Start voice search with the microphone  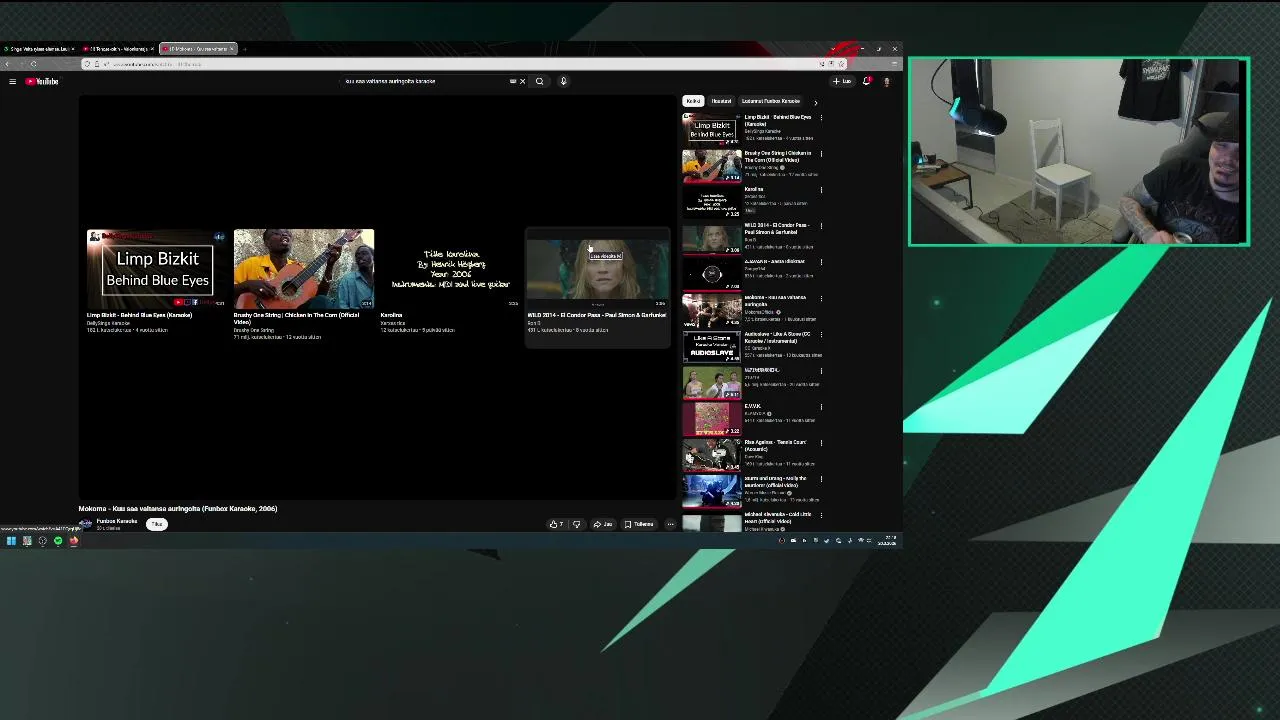click(563, 81)
